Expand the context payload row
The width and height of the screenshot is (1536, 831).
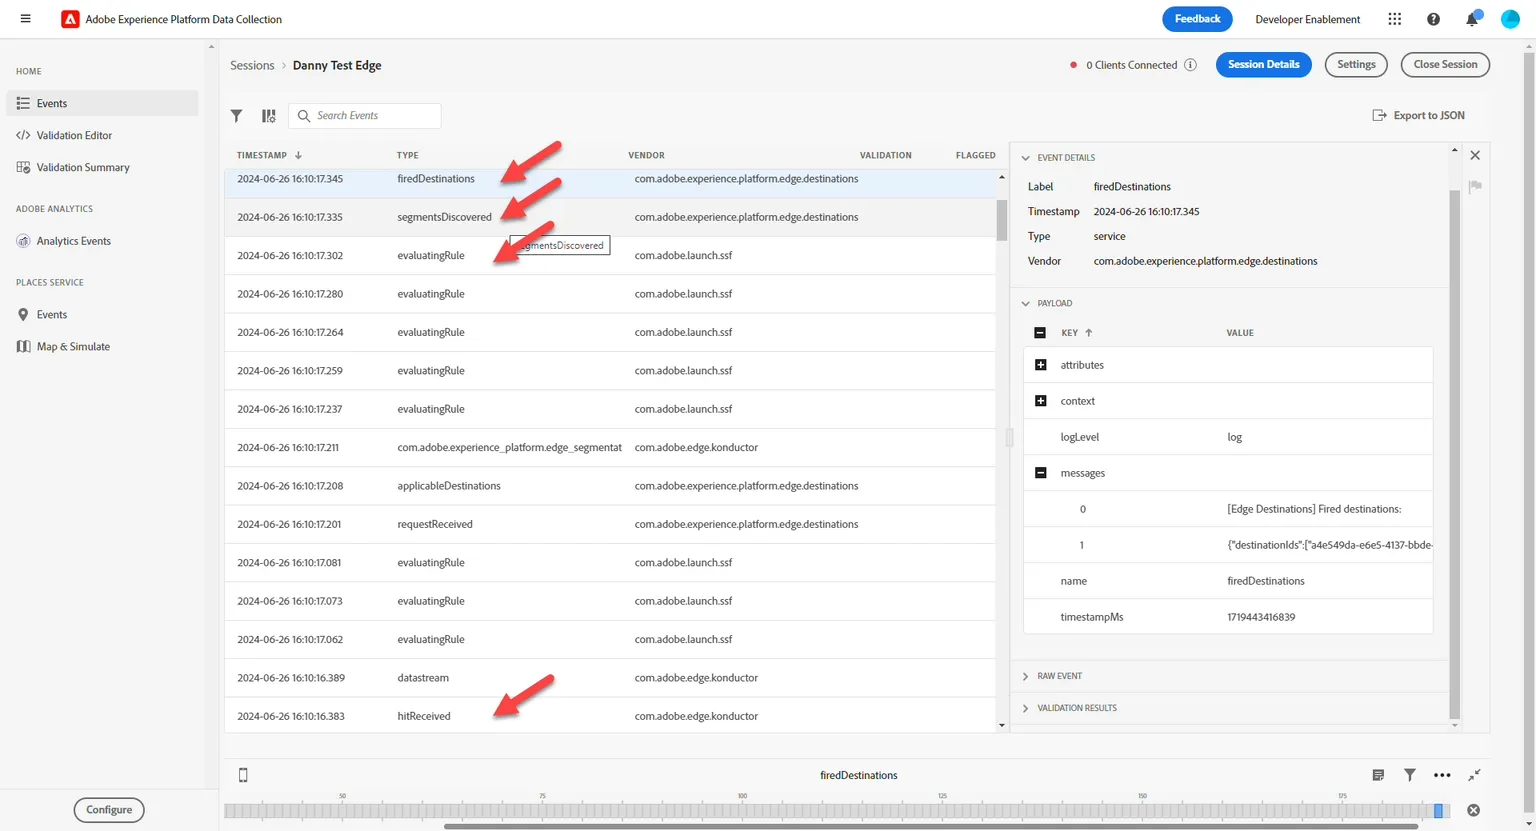[1040, 401]
